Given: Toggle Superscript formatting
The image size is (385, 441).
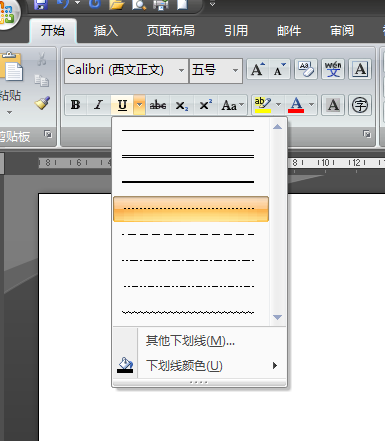Looking at the screenshot, I should [206, 105].
